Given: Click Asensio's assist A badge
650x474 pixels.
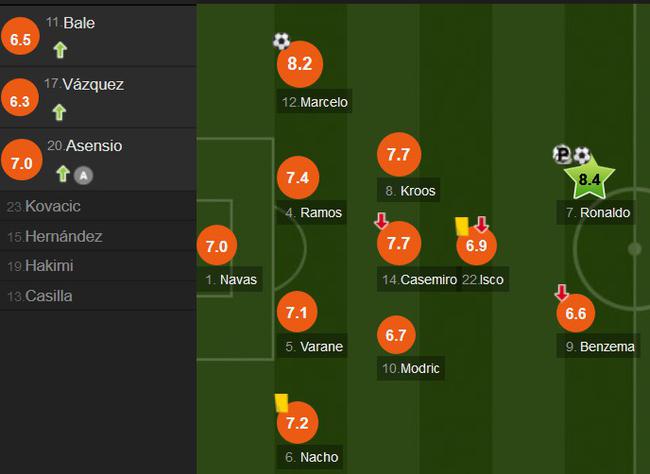Looking at the screenshot, I should pyautogui.click(x=83, y=176).
